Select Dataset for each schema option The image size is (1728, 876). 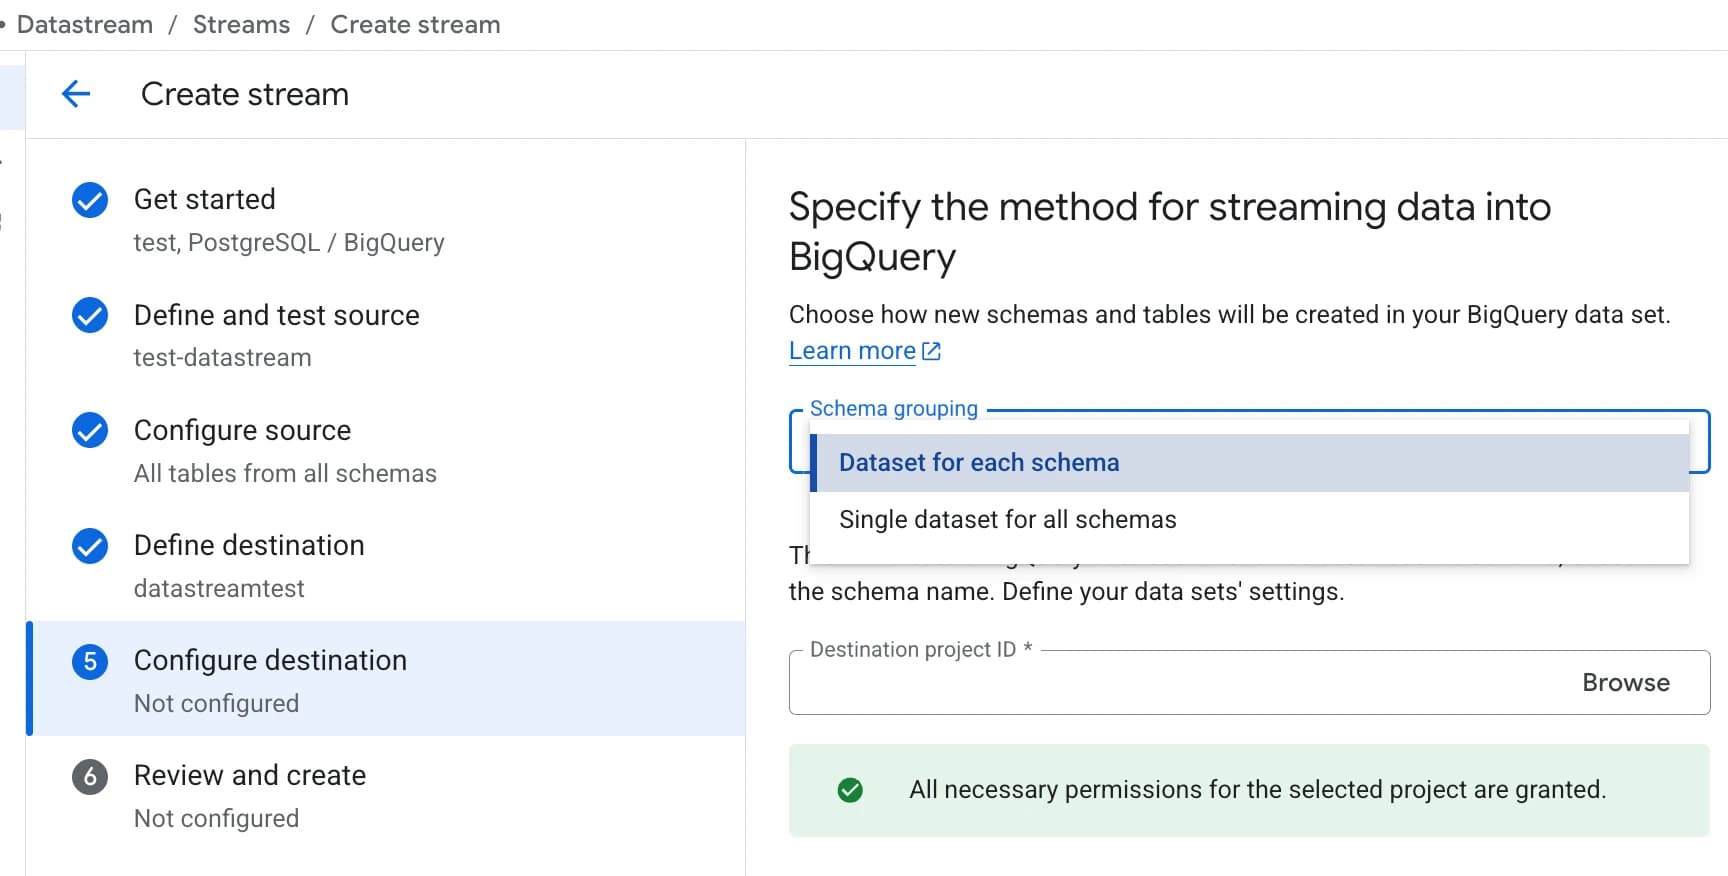(x=978, y=462)
